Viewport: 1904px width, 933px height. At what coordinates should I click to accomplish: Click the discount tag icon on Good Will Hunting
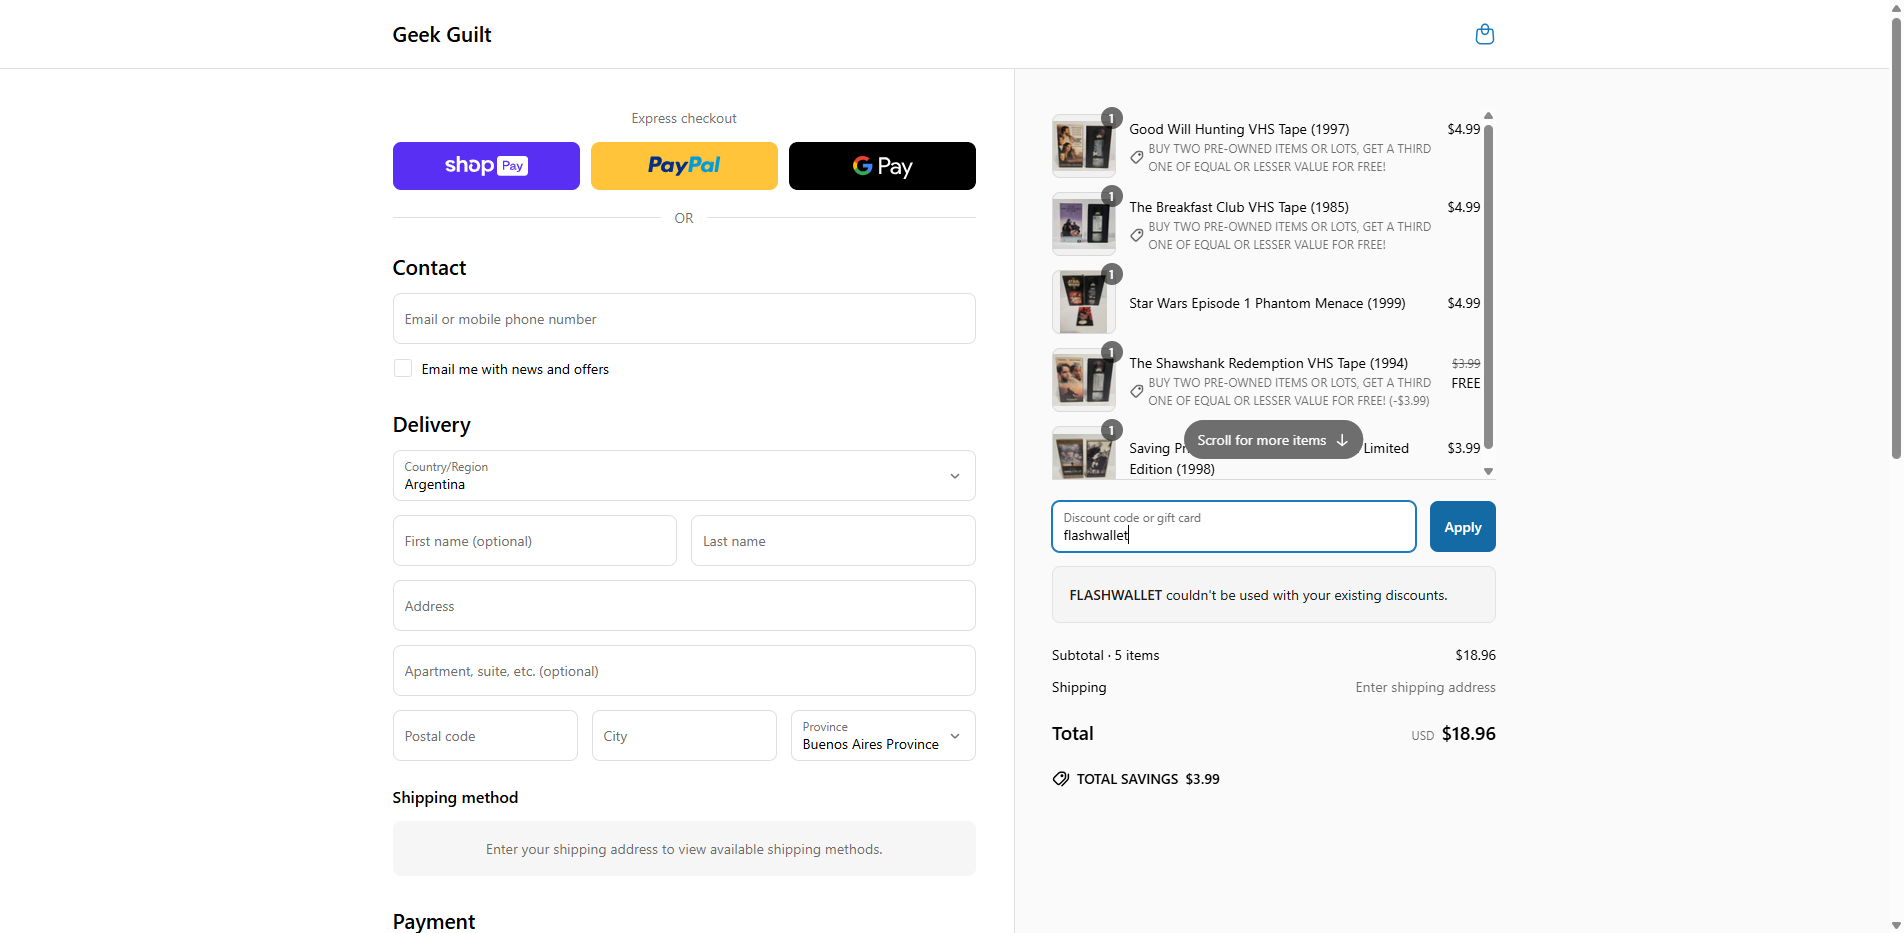click(1136, 157)
